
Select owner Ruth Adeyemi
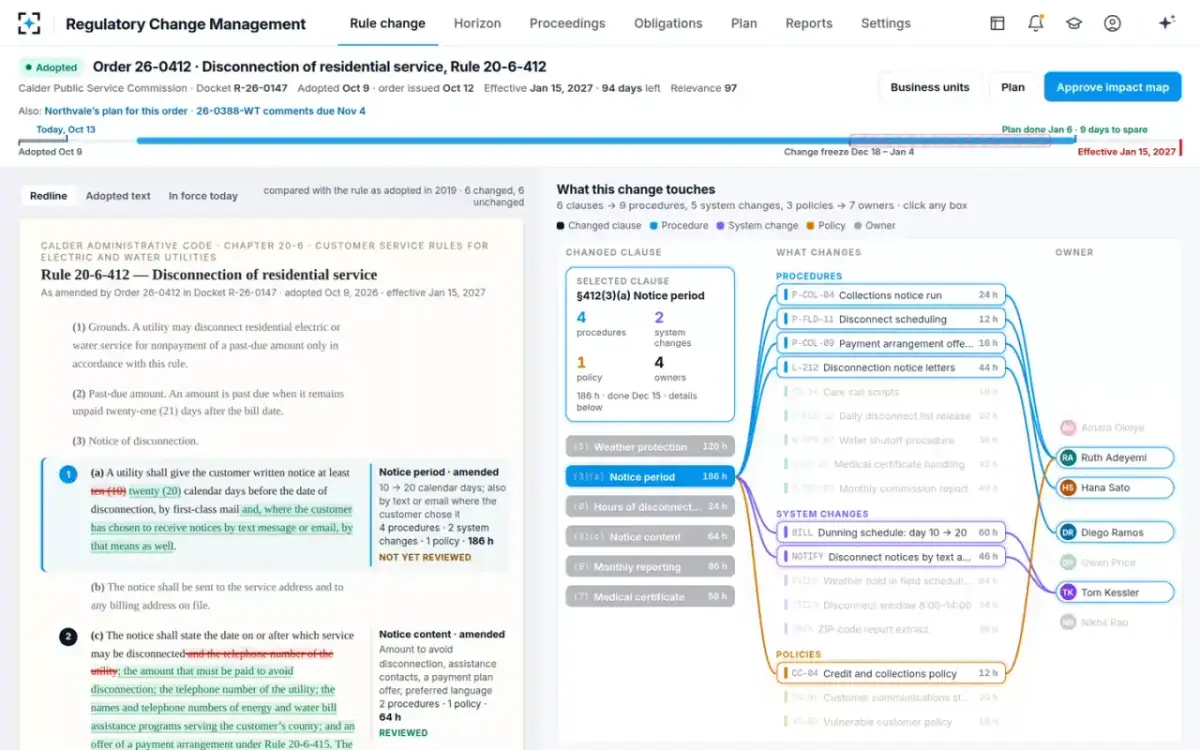pos(1114,458)
